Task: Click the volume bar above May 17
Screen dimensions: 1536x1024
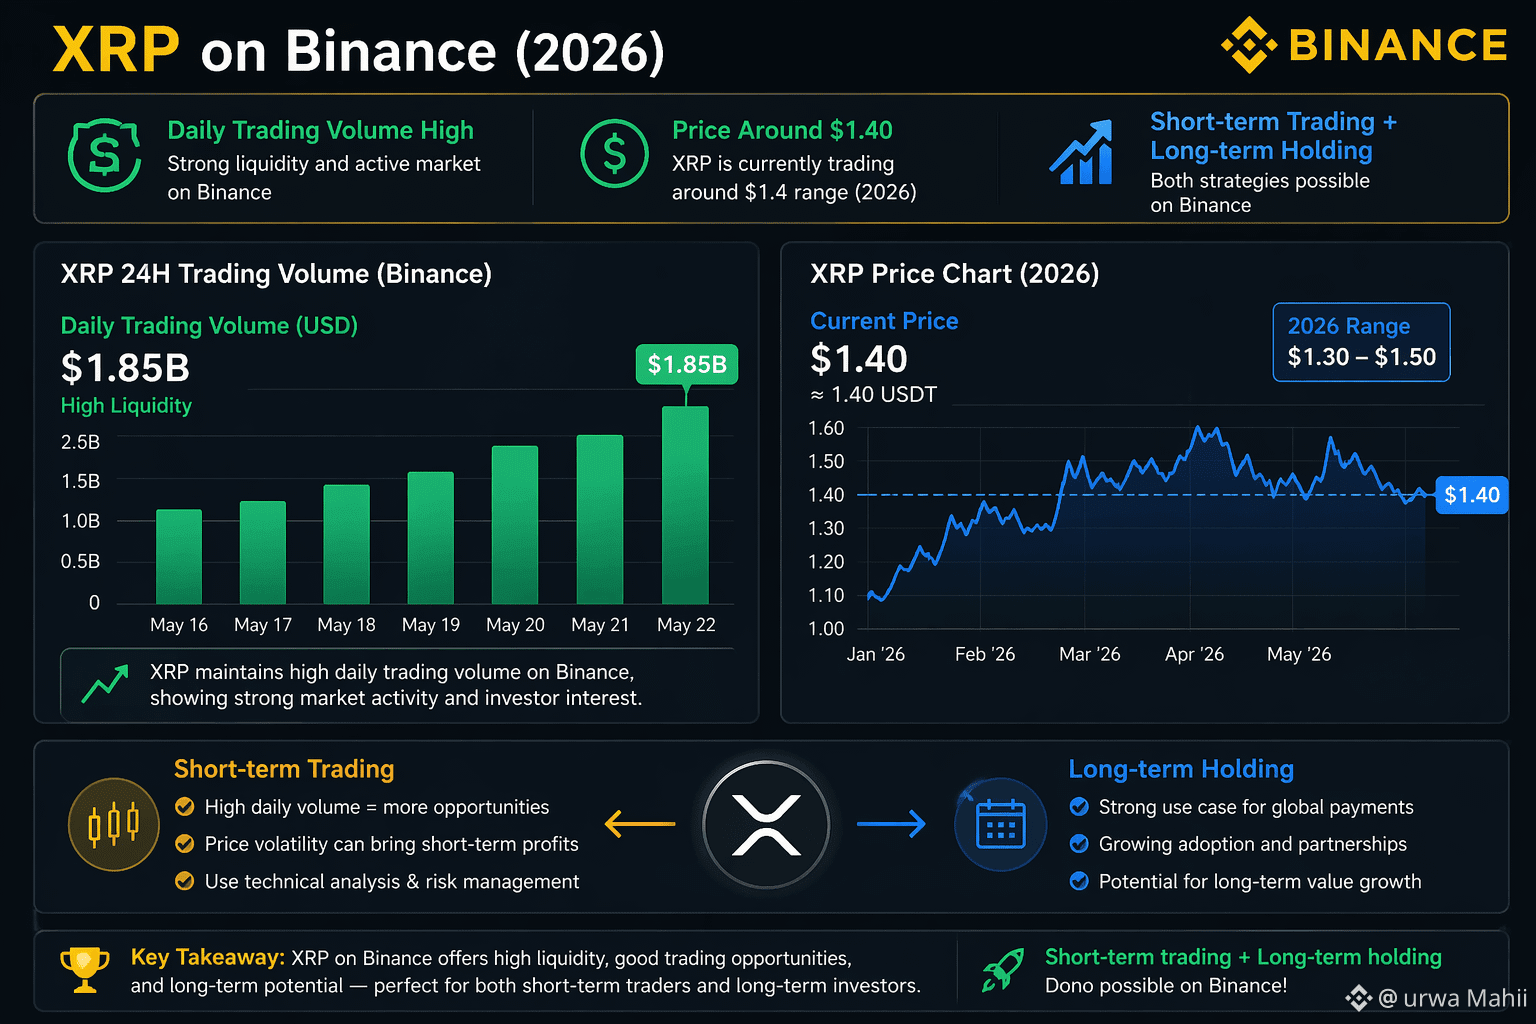Action: tap(263, 553)
